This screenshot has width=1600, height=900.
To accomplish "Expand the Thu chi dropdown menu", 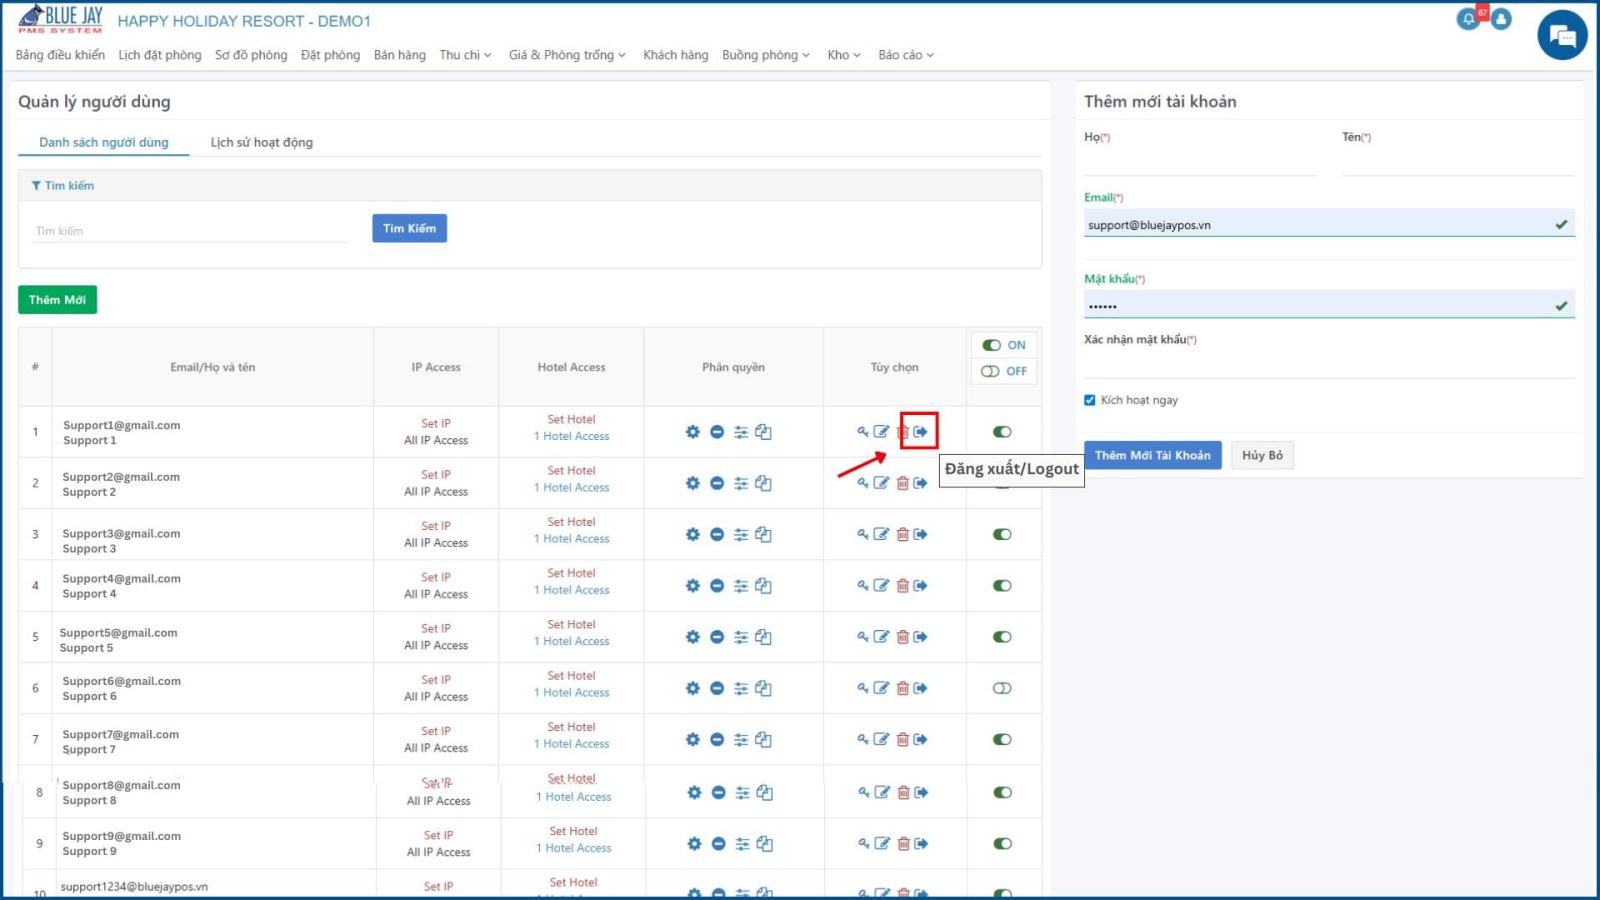I will coord(465,55).
